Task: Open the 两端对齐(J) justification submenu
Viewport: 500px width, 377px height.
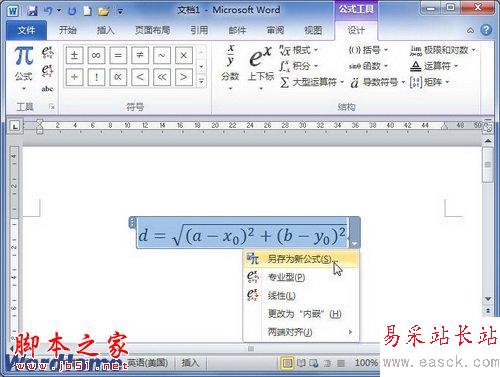Action: click(301, 332)
